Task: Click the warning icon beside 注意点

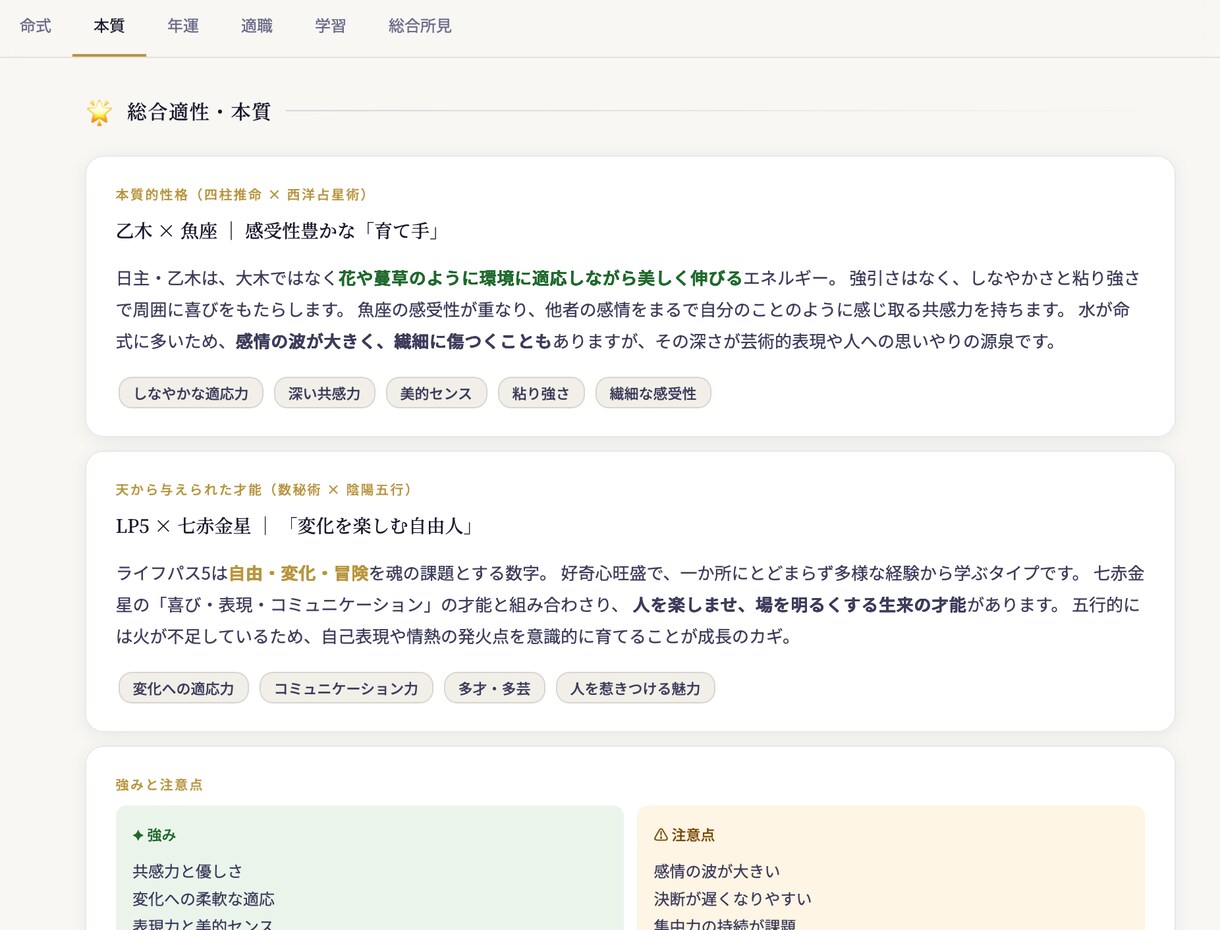Action: (x=660, y=835)
